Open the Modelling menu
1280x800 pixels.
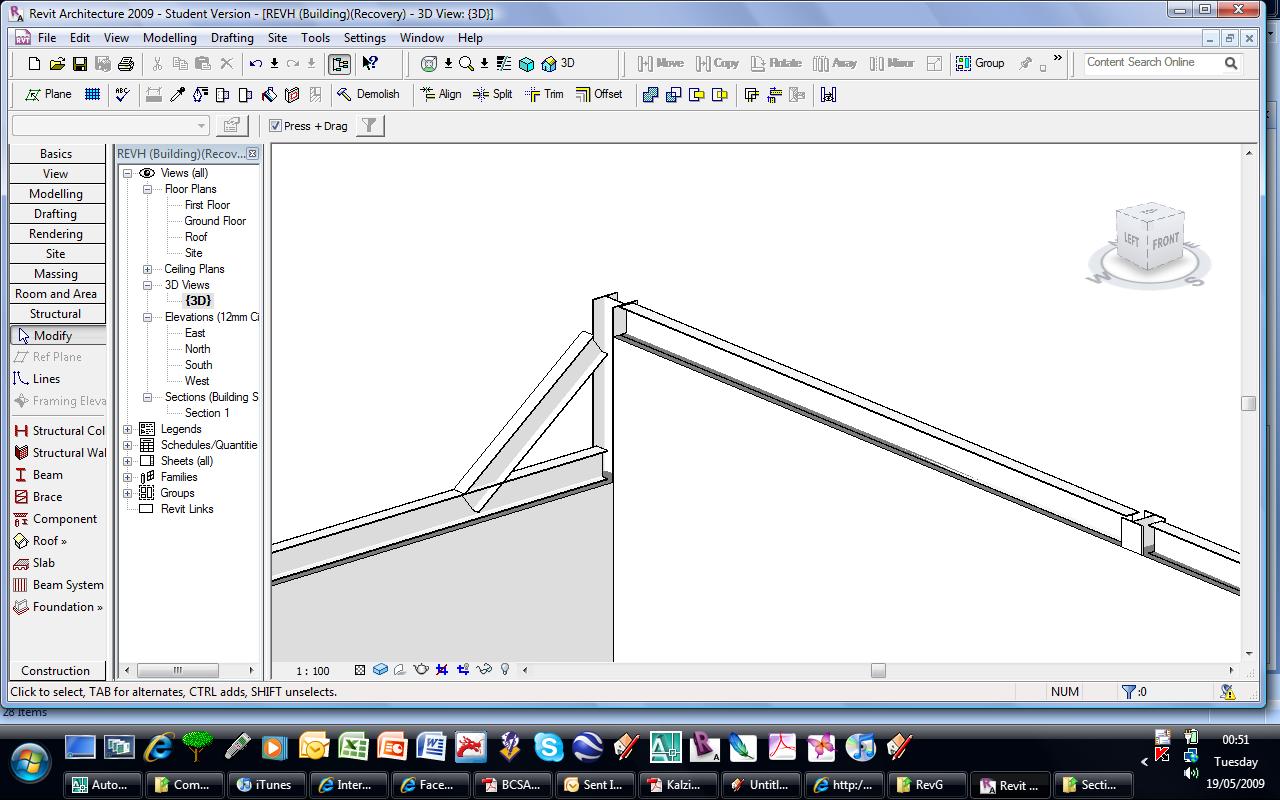[169, 38]
